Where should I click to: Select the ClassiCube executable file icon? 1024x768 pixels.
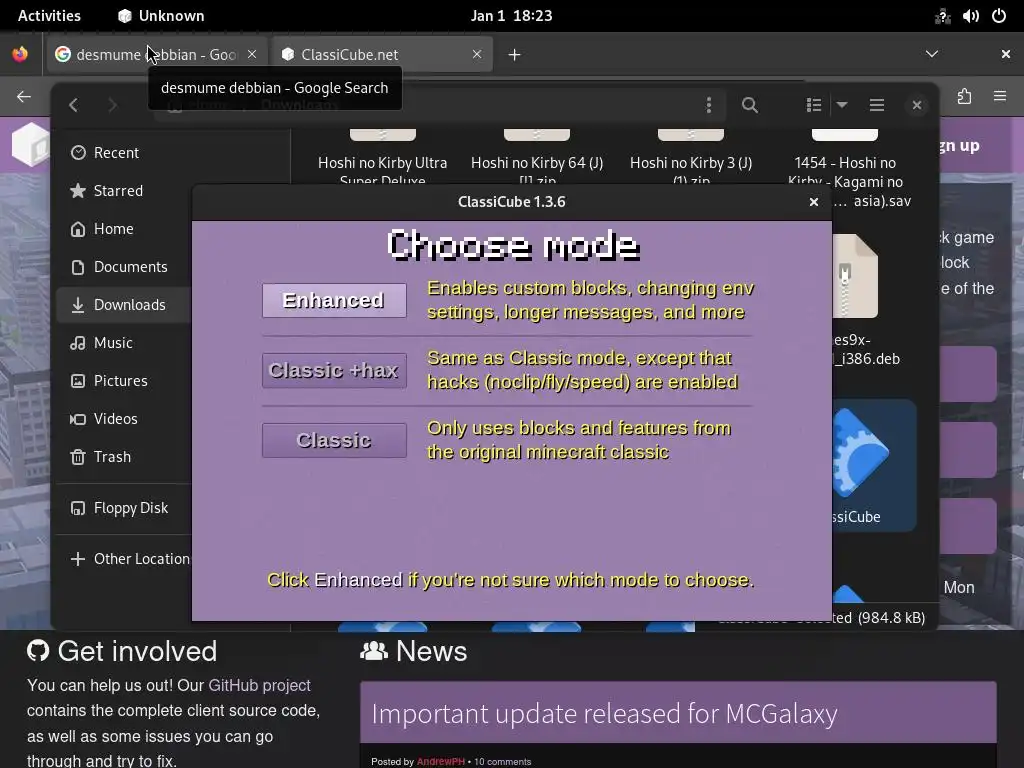pyautogui.click(x=861, y=451)
